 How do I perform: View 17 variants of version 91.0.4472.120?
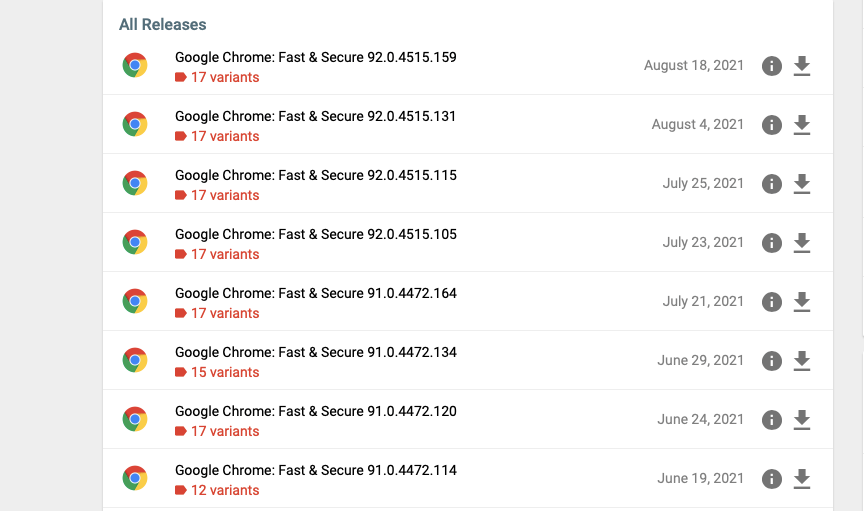click(217, 431)
